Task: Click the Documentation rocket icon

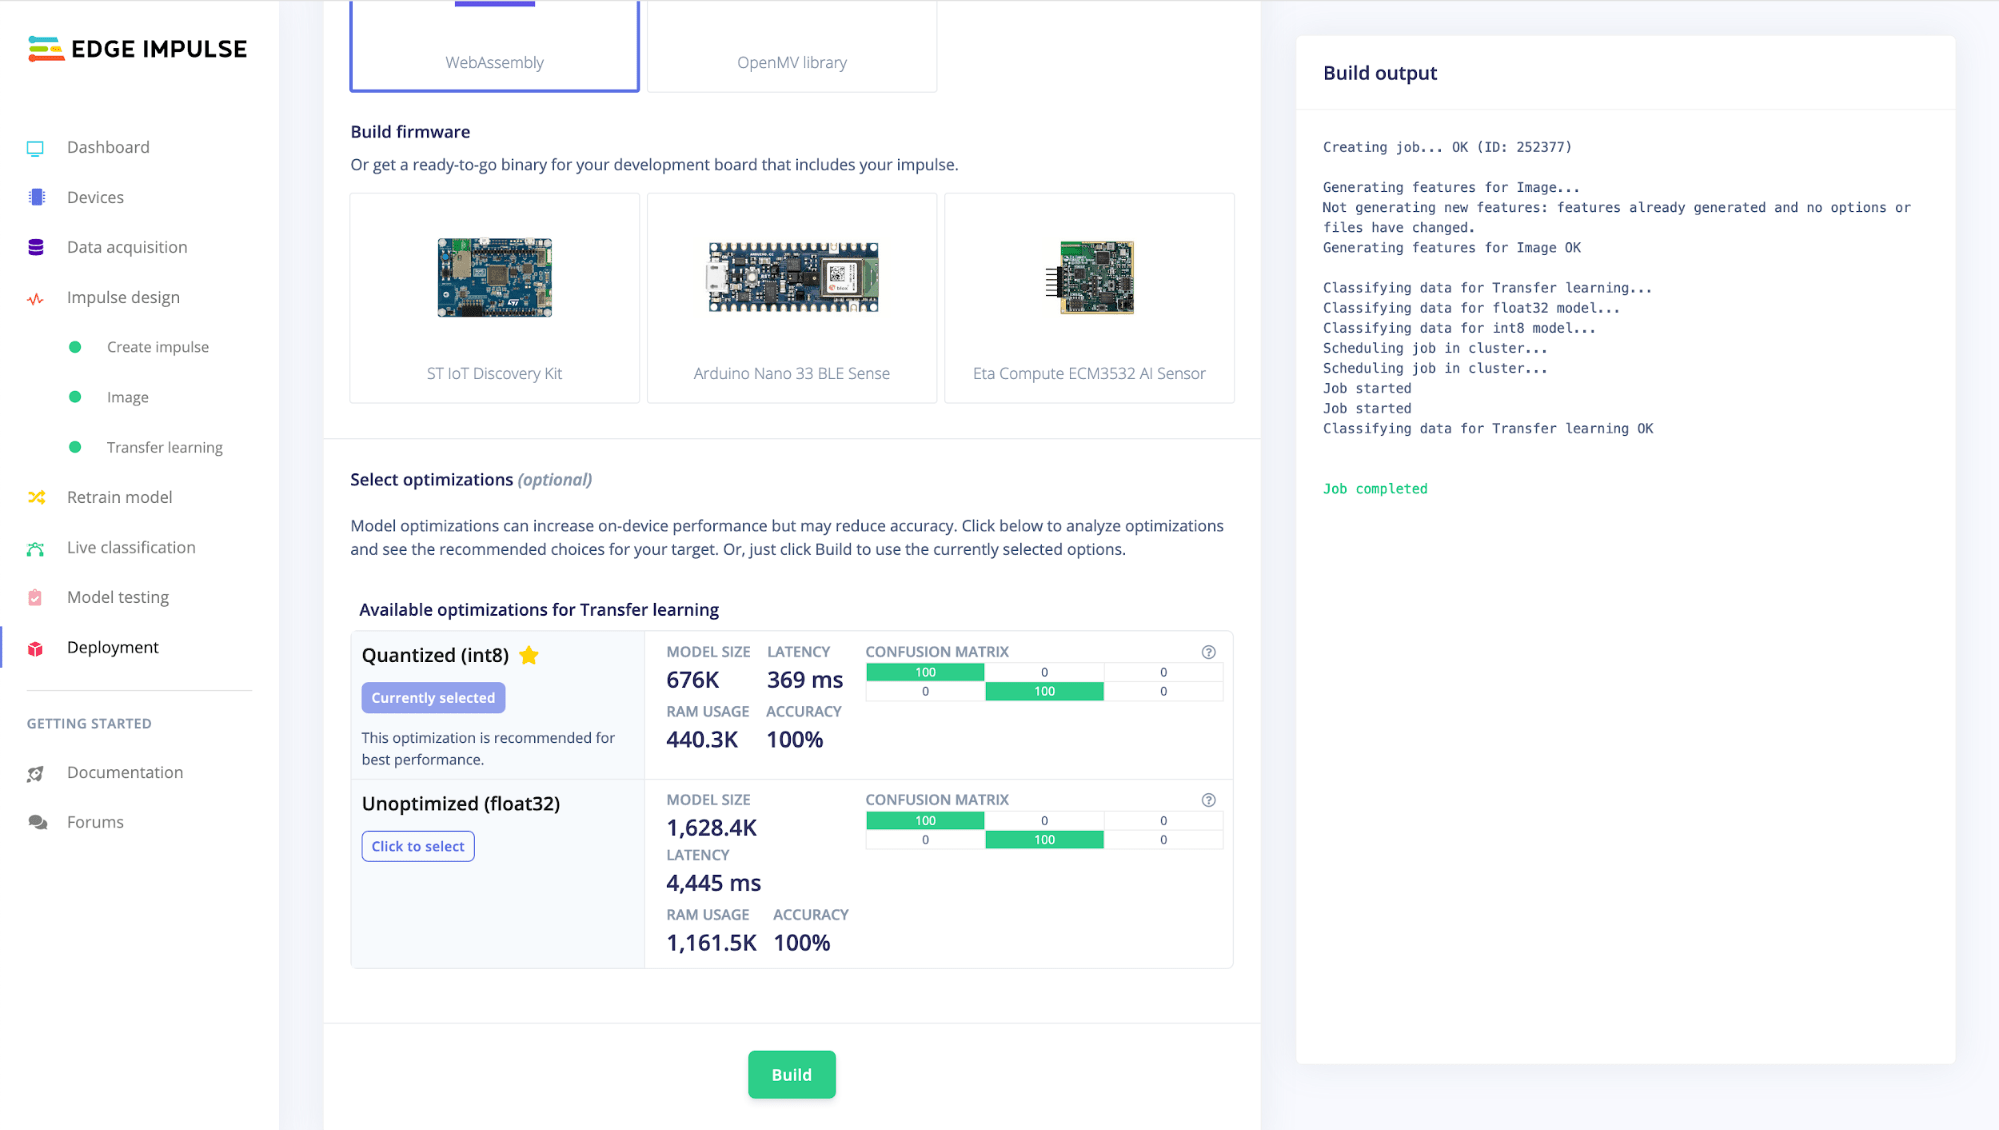Action: 36,773
